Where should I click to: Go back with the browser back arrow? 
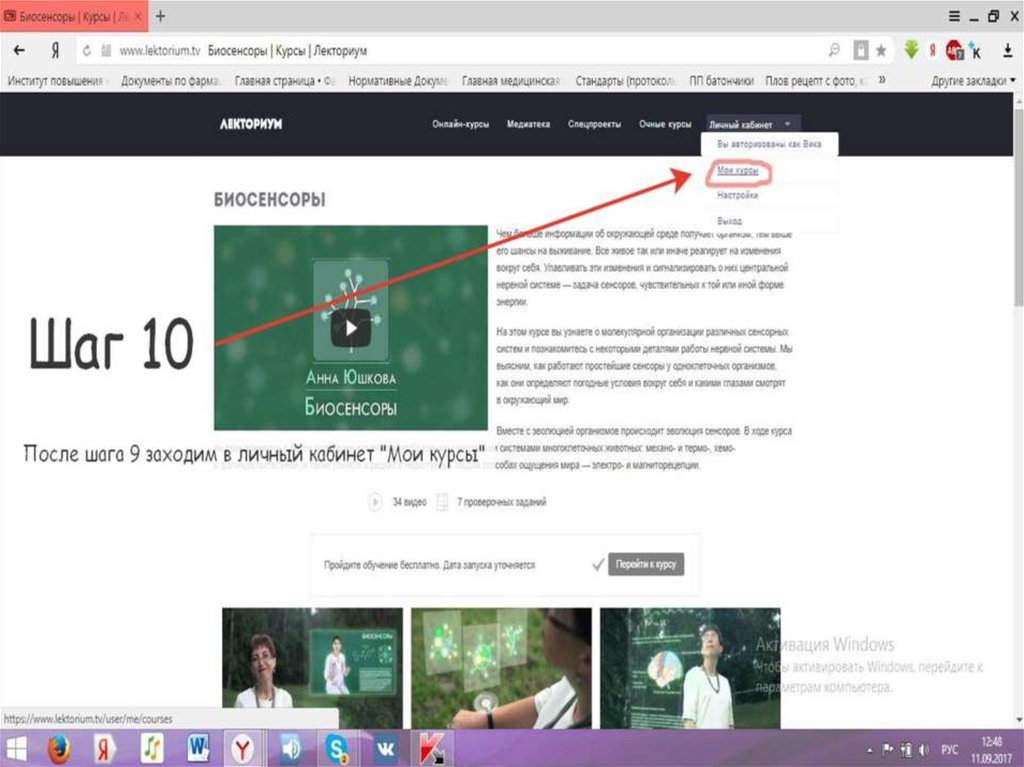point(20,50)
